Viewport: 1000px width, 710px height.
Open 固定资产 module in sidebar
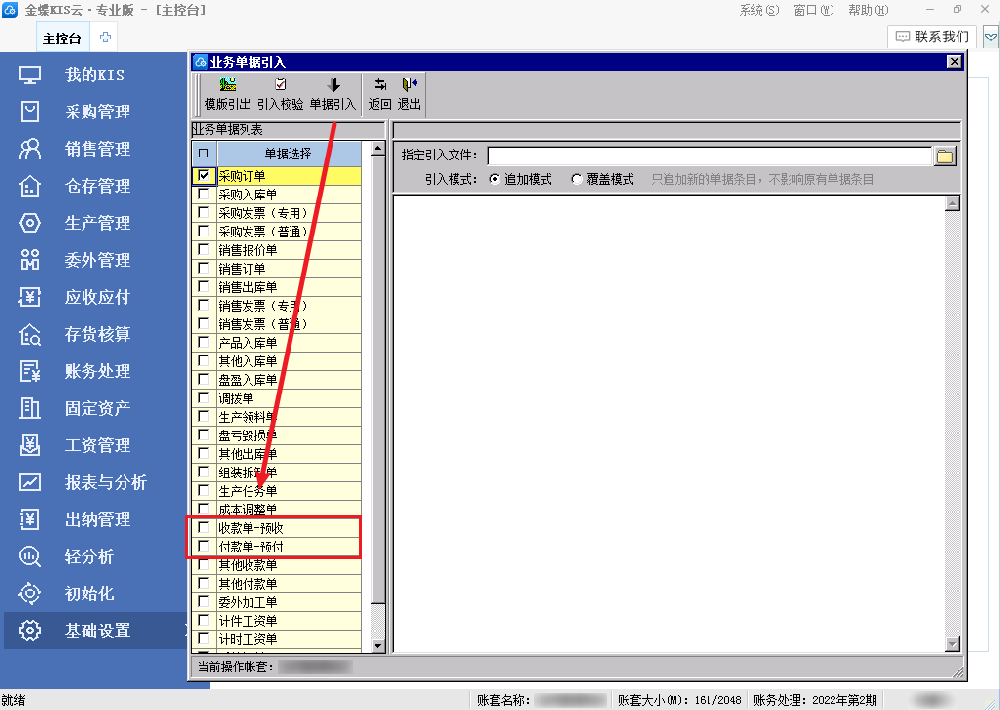pos(97,408)
